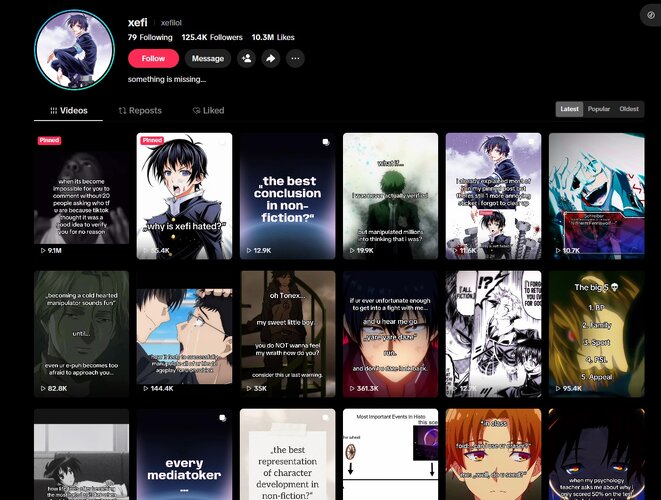Click the Pinned badge on first video
The image size is (661, 500).
coord(49,140)
